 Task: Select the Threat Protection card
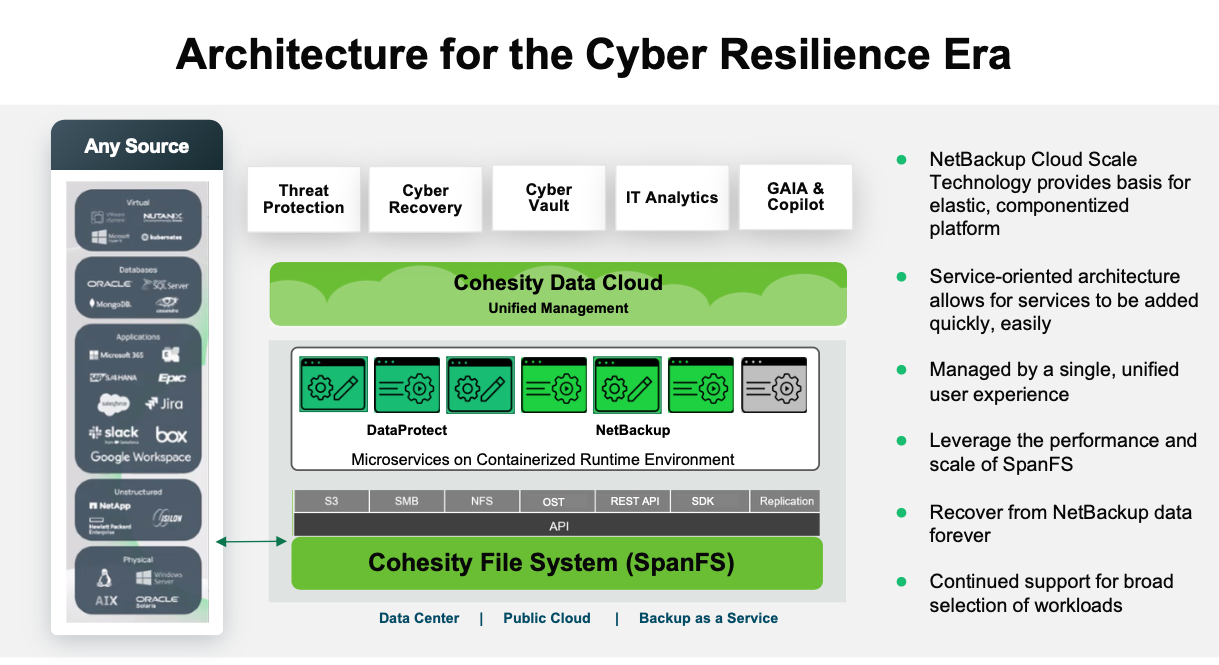[x=304, y=199]
